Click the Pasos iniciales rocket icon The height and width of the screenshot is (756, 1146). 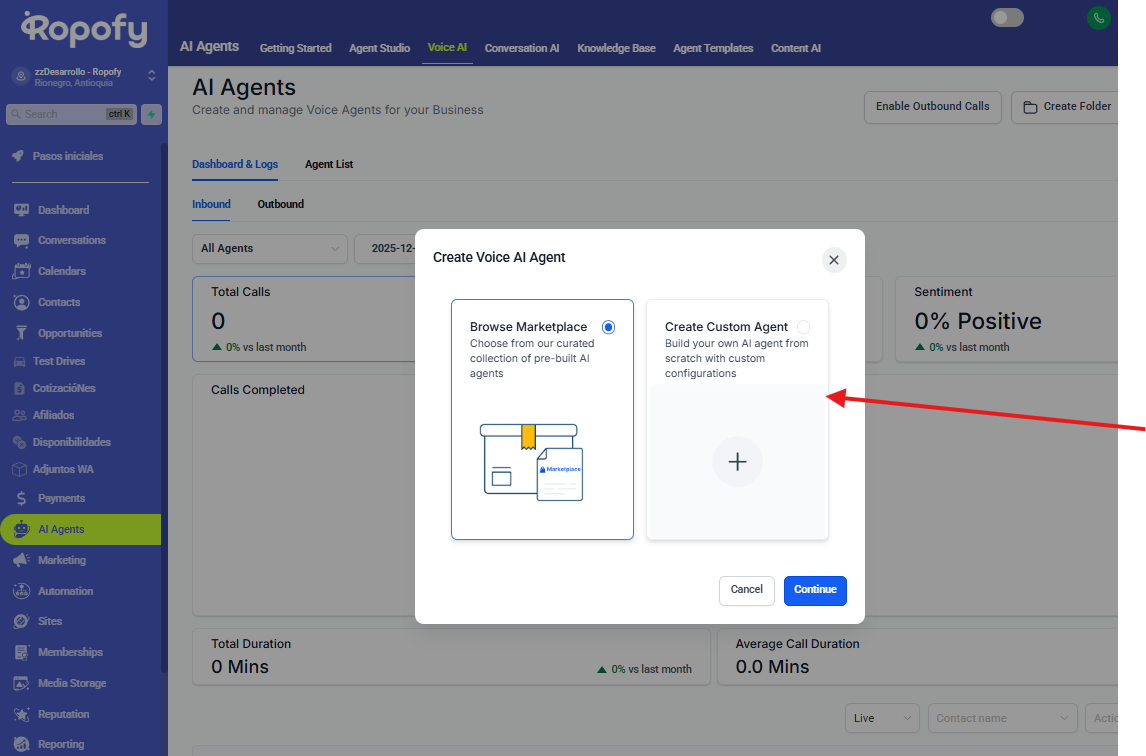(x=18, y=156)
